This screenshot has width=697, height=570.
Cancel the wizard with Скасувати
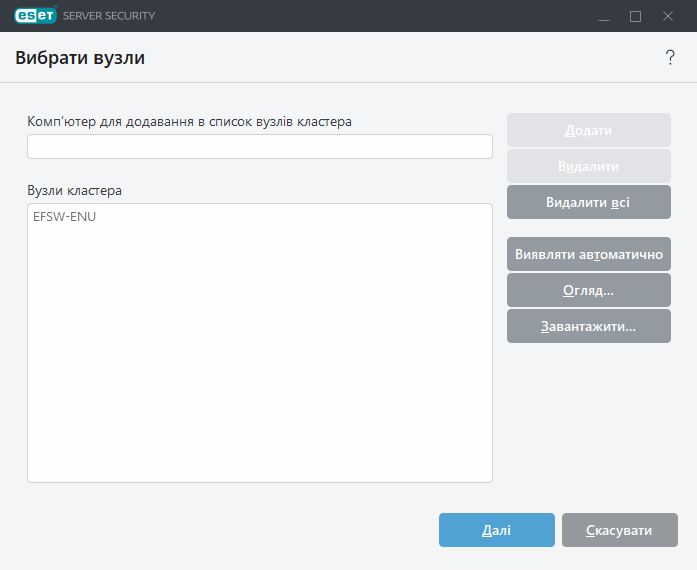[619, 530]
